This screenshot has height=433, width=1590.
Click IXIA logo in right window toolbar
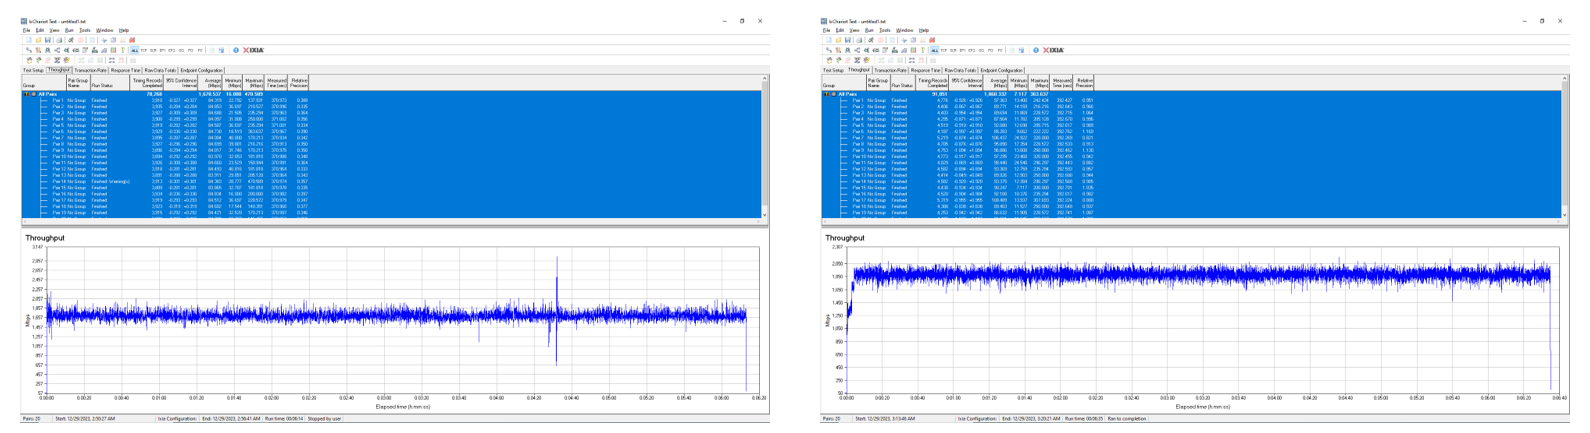coord(1053,50)
